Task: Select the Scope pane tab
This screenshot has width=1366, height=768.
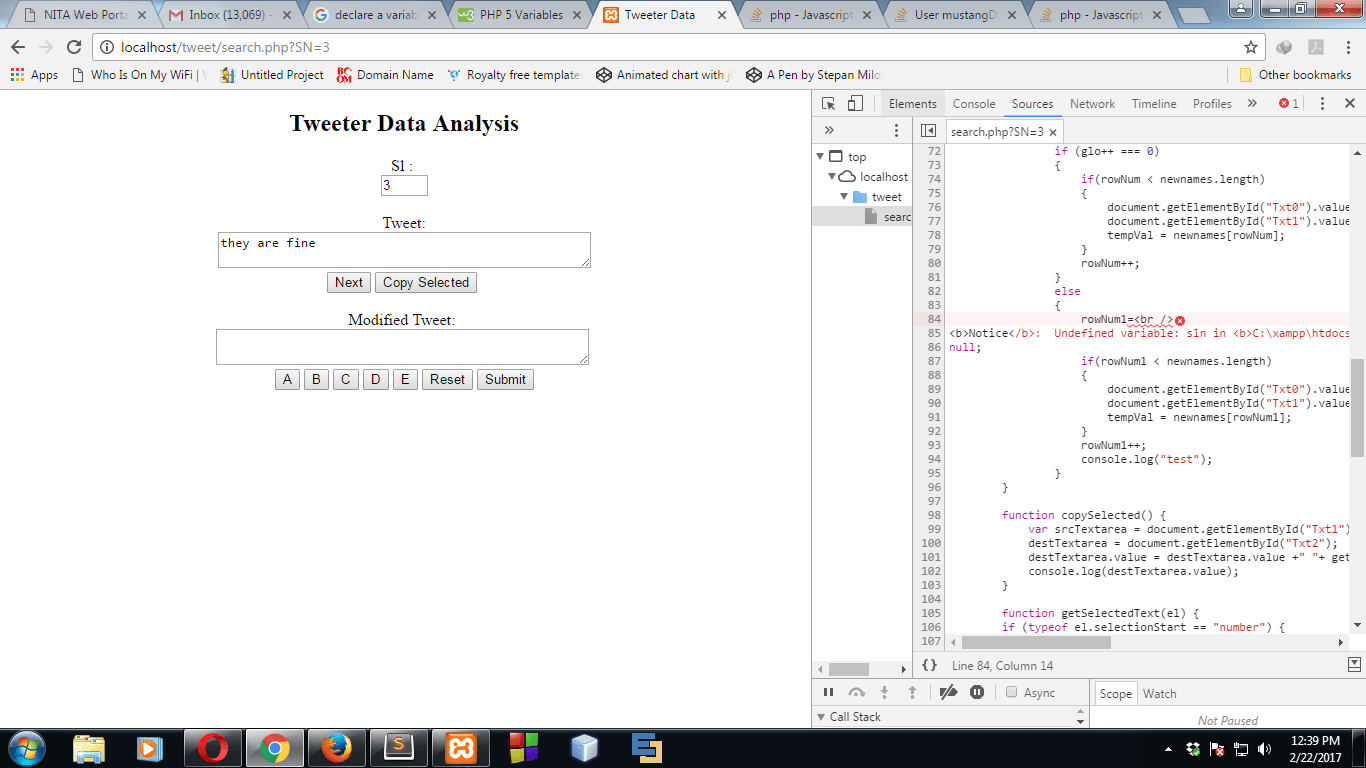Action: click(1115, 693)
